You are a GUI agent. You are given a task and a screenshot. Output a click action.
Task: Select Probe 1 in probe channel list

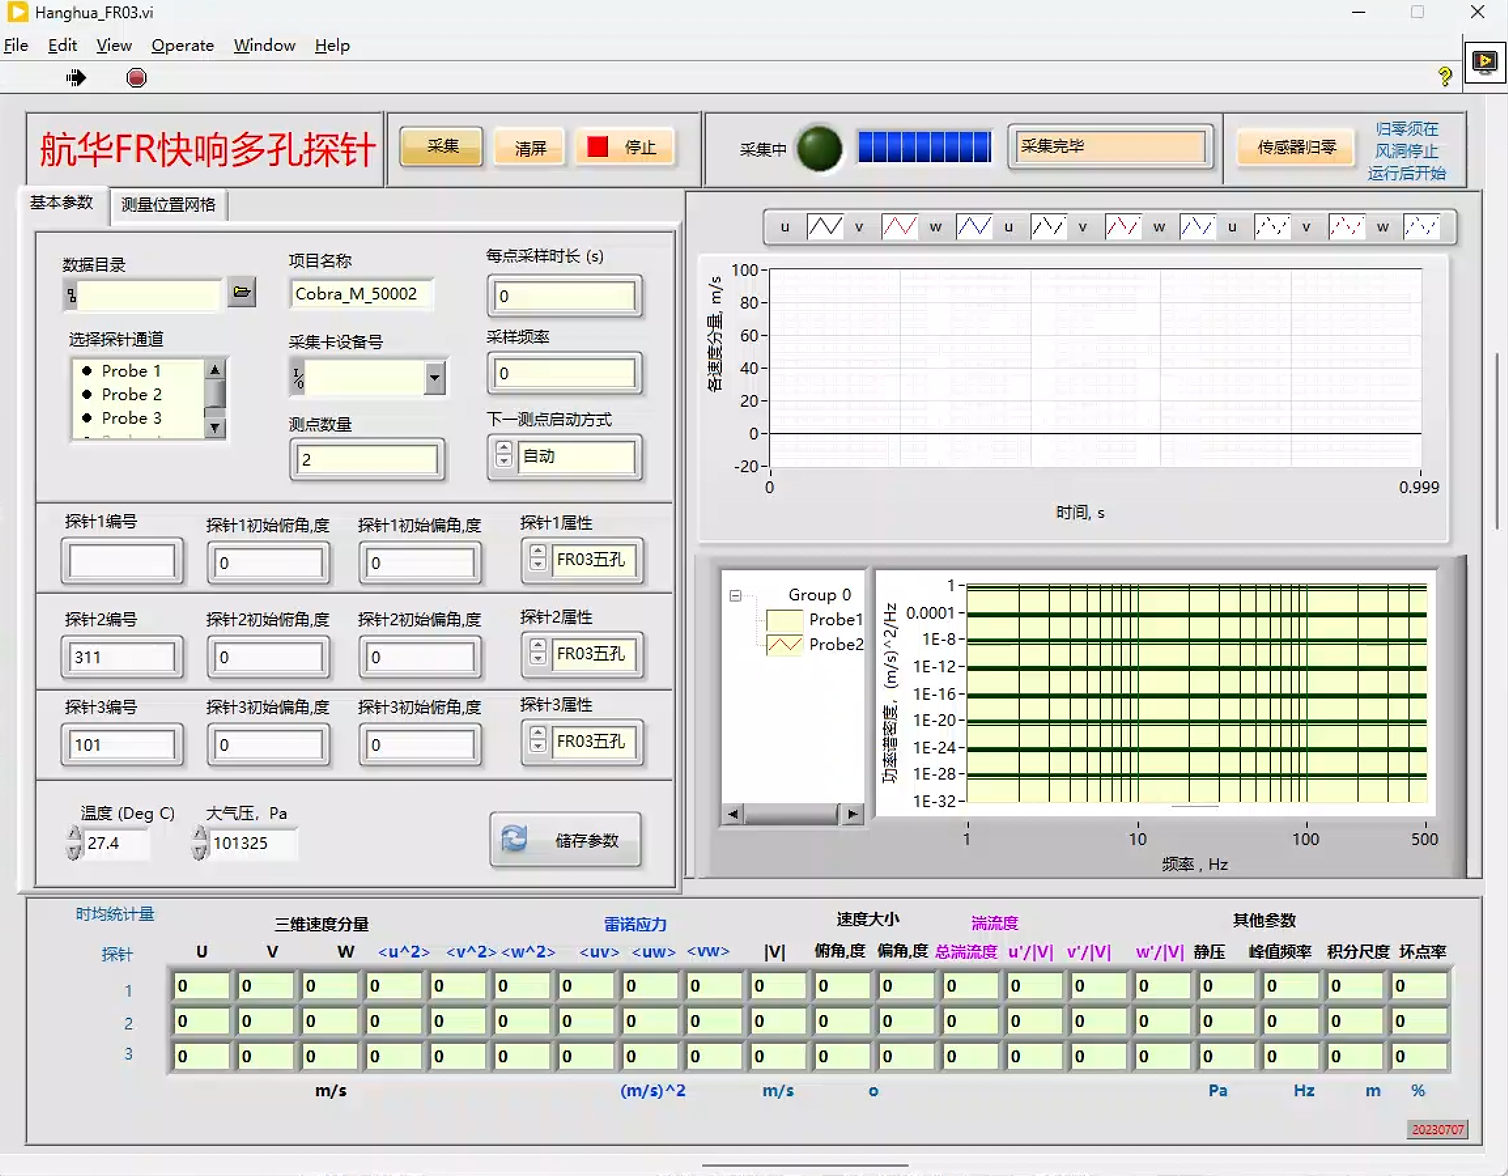tap(131, 371)
